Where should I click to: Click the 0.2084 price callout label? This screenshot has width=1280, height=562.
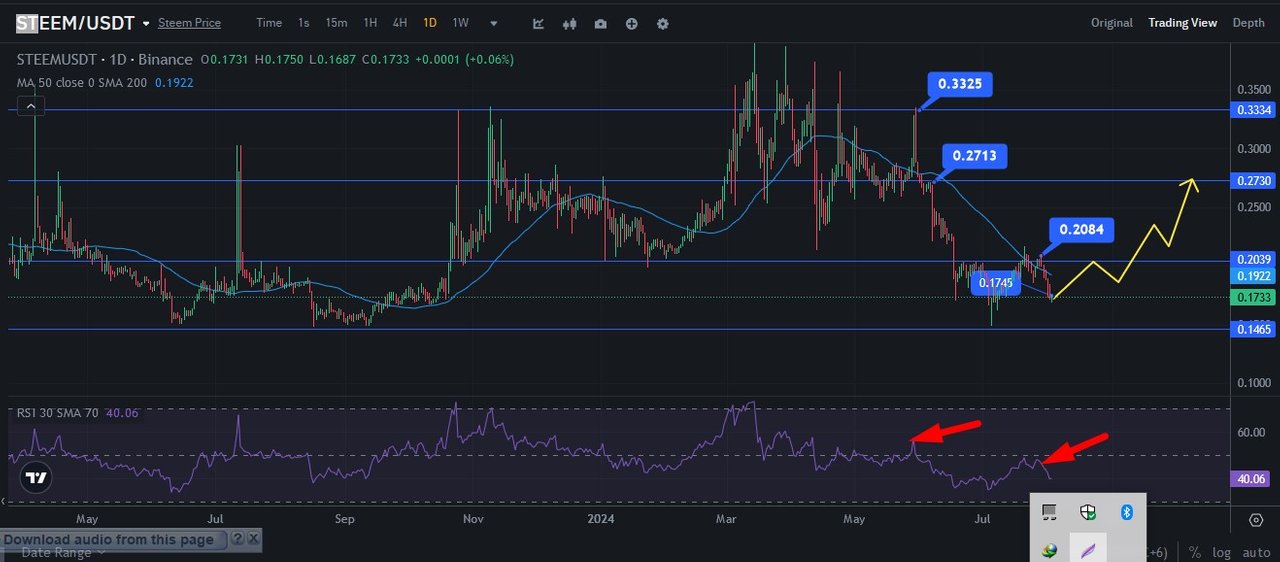(x=1081, y=231)
